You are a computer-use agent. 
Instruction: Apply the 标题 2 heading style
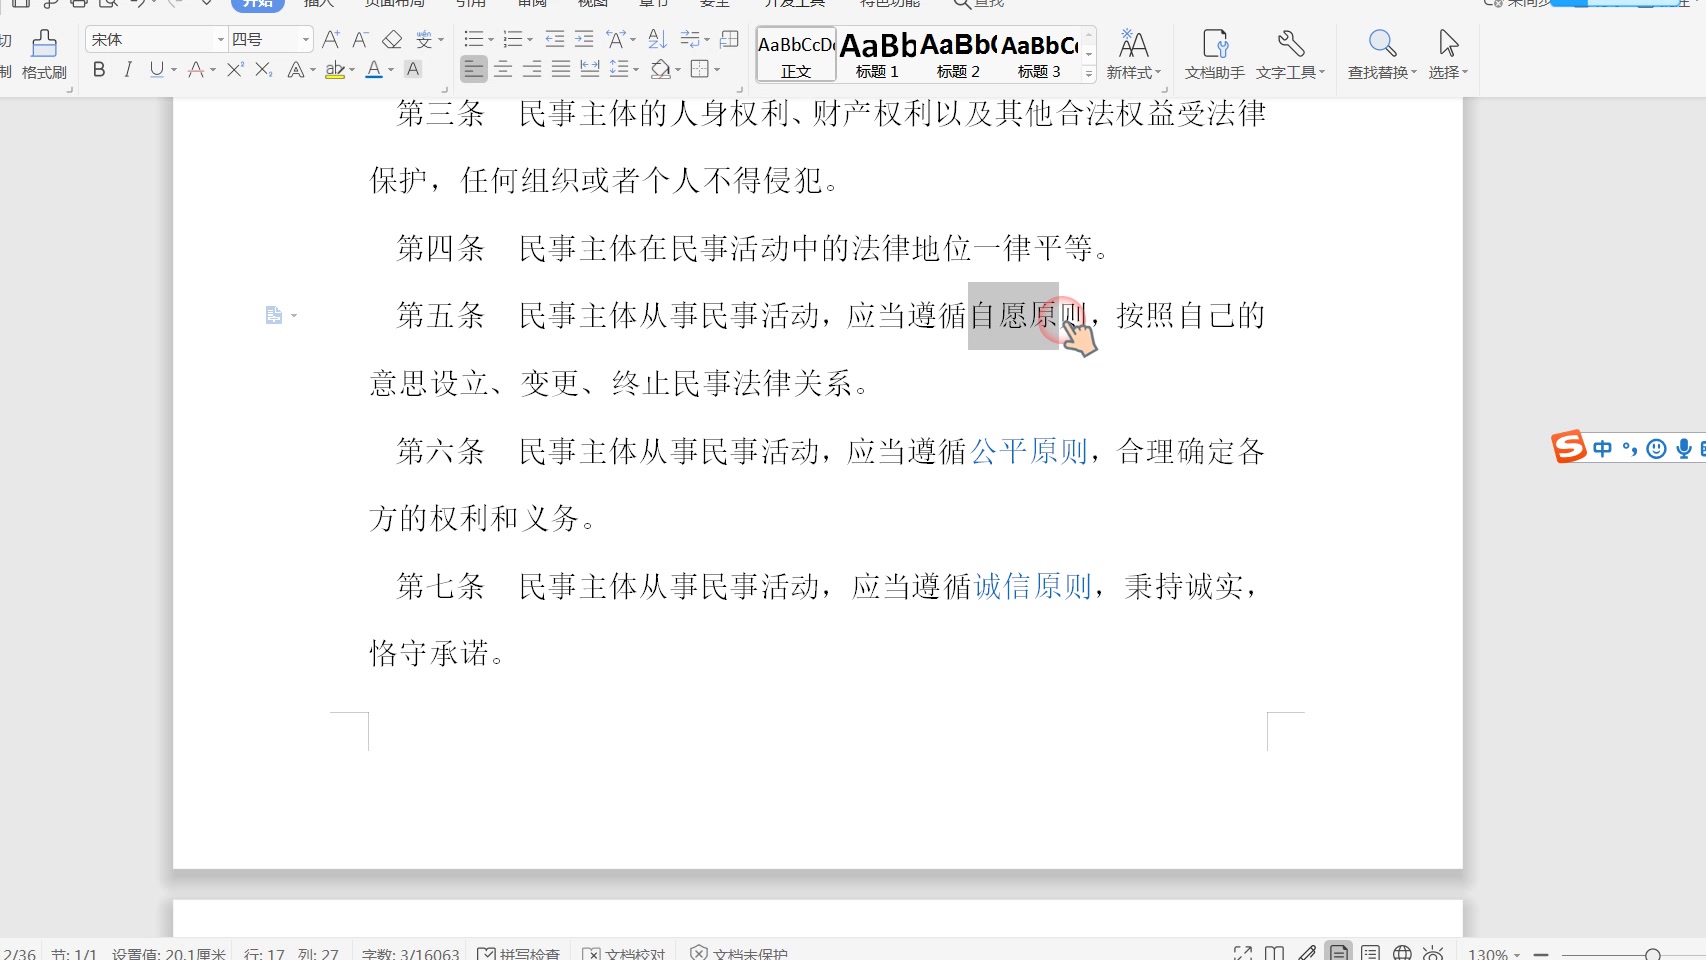click(958, 54)
